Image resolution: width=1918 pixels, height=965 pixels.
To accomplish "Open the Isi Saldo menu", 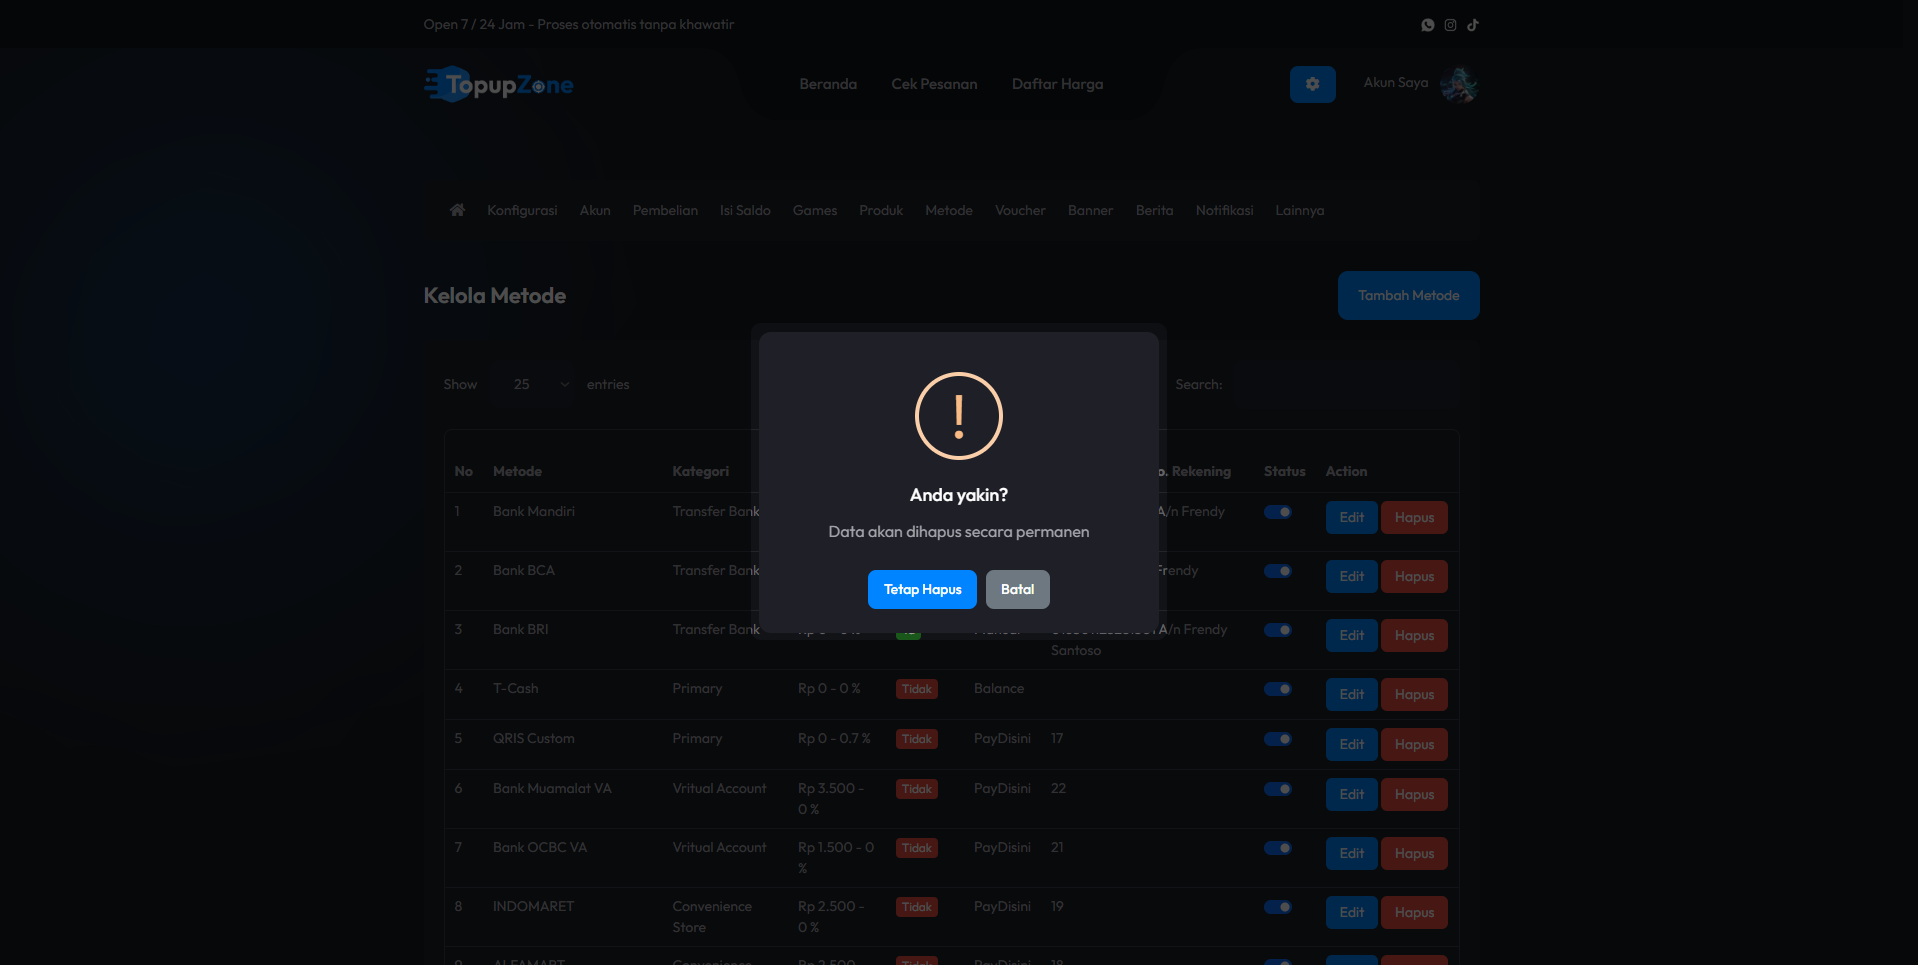I will click(x=745, y=210).
